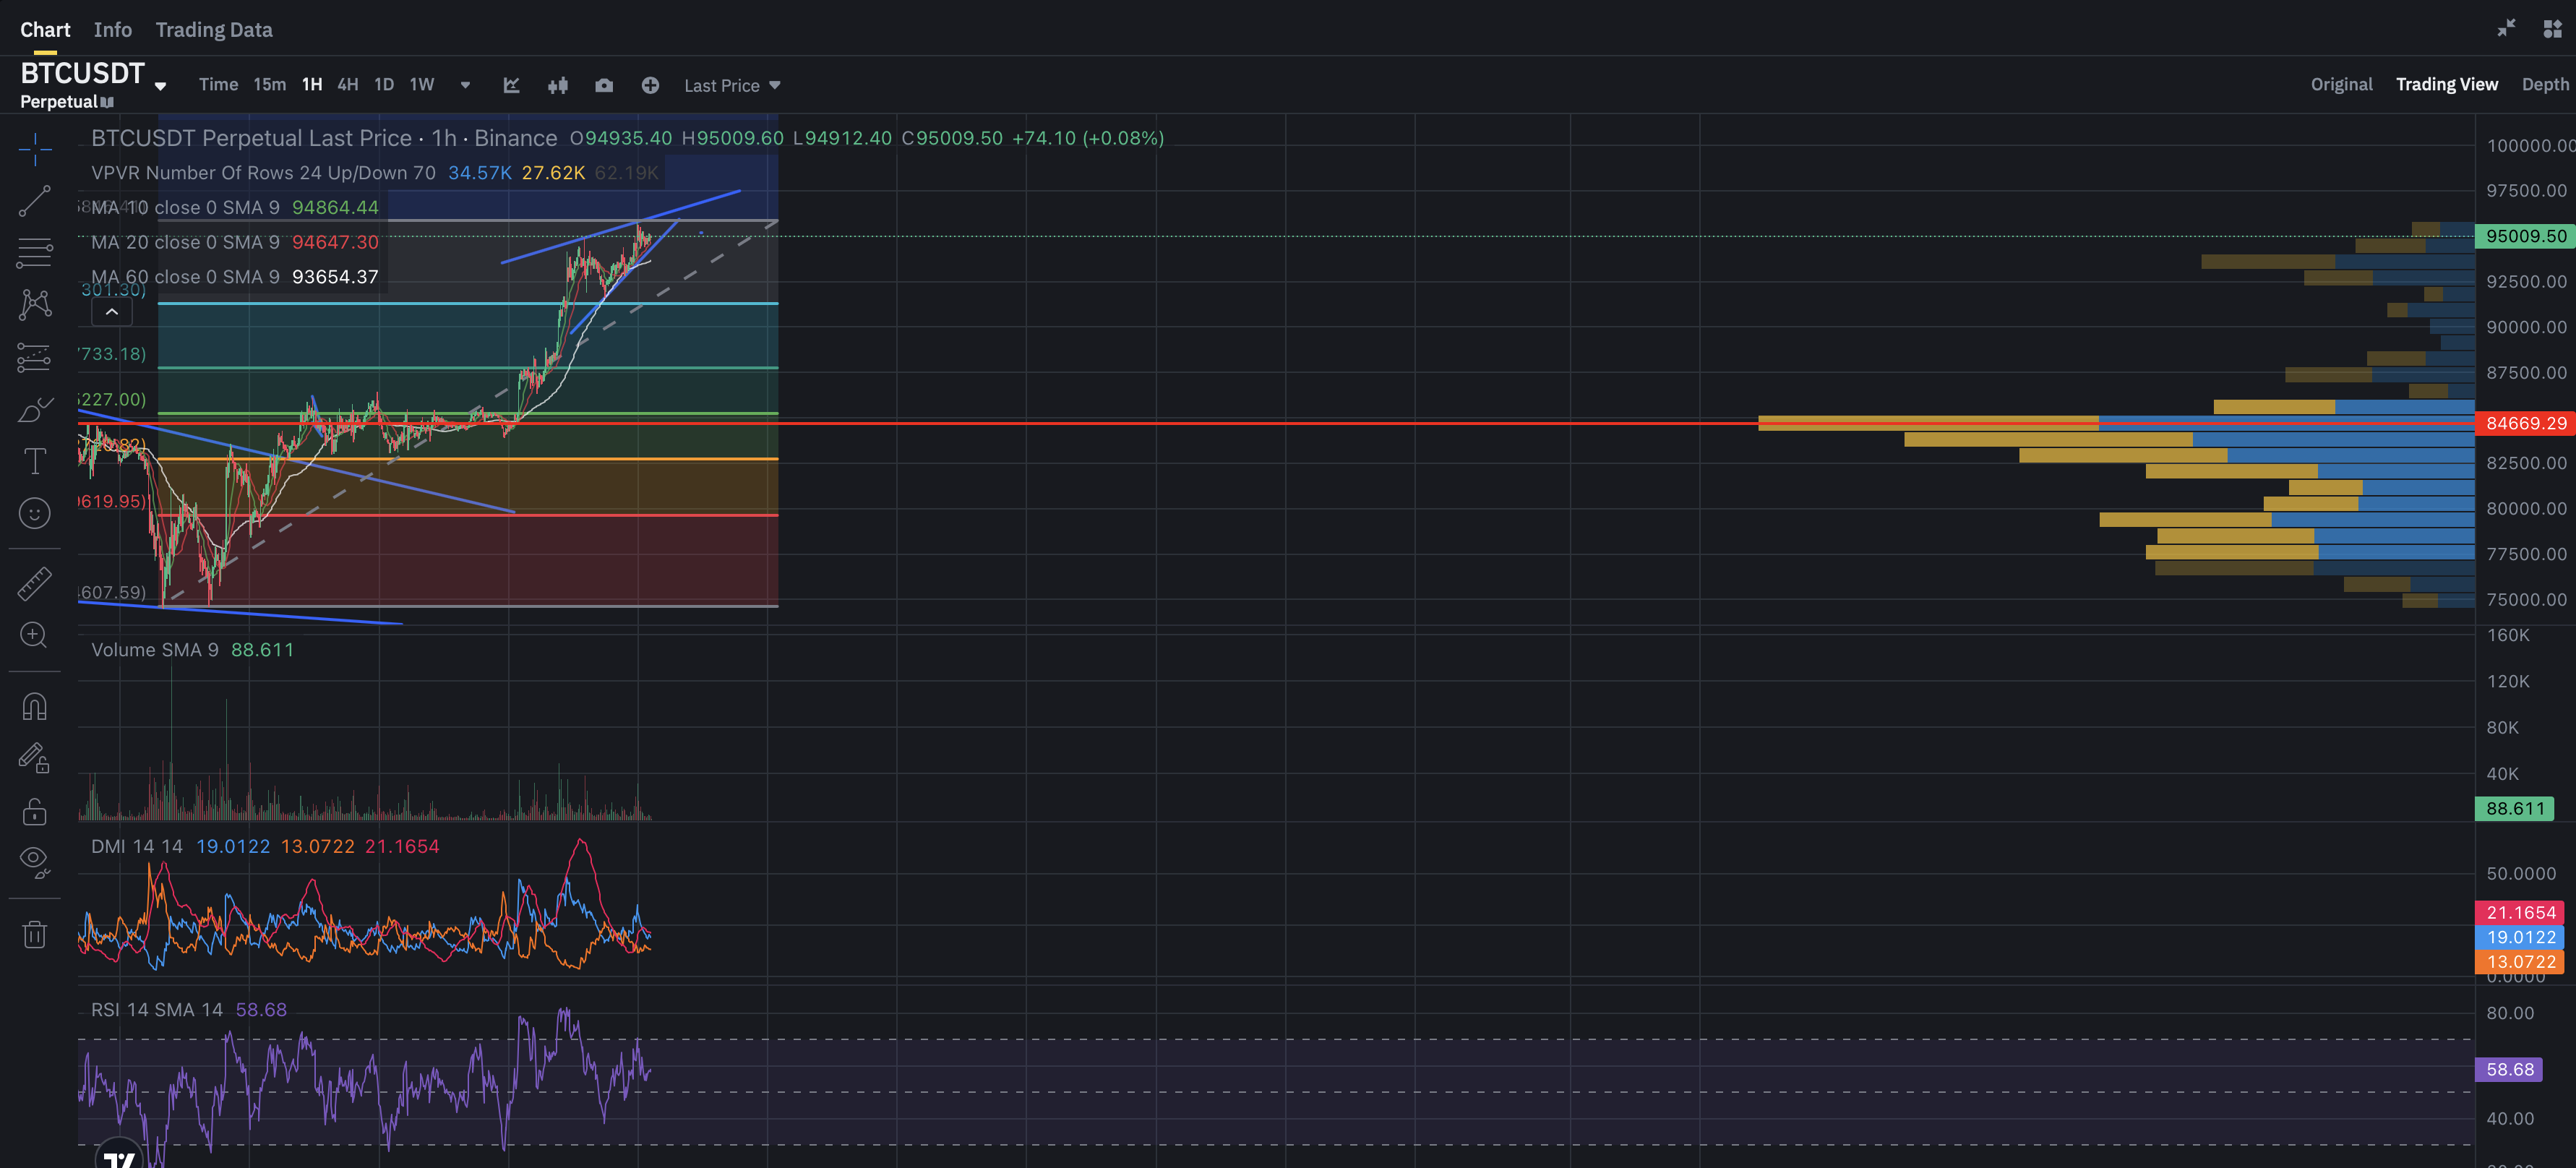This screenshot has height=1168, width=2576.
Task: Select the trend line drawing tool
Action: (34, 201)
